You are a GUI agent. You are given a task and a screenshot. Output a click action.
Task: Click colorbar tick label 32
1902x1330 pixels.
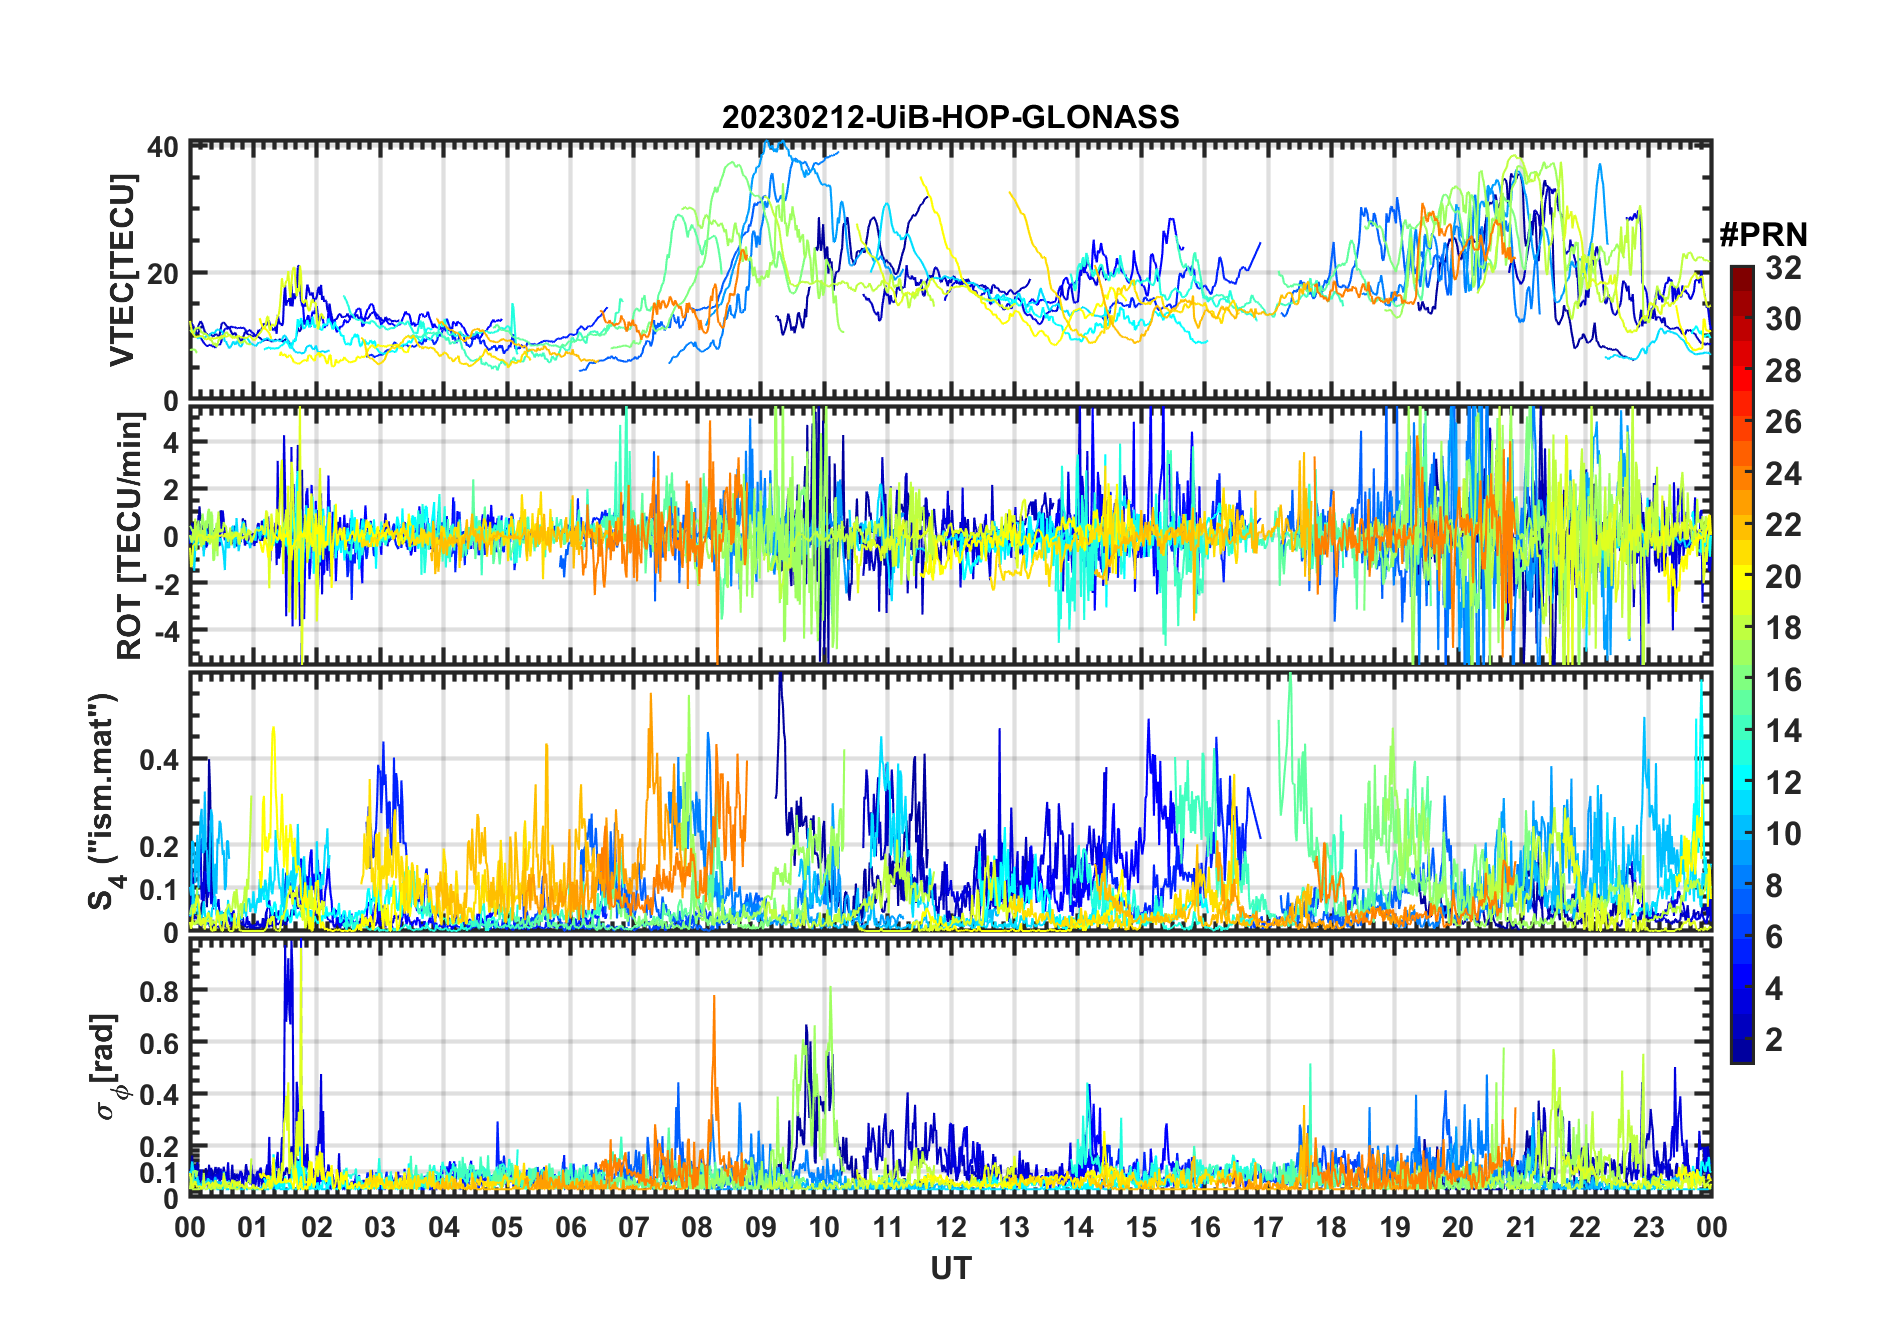[1783, 267]
